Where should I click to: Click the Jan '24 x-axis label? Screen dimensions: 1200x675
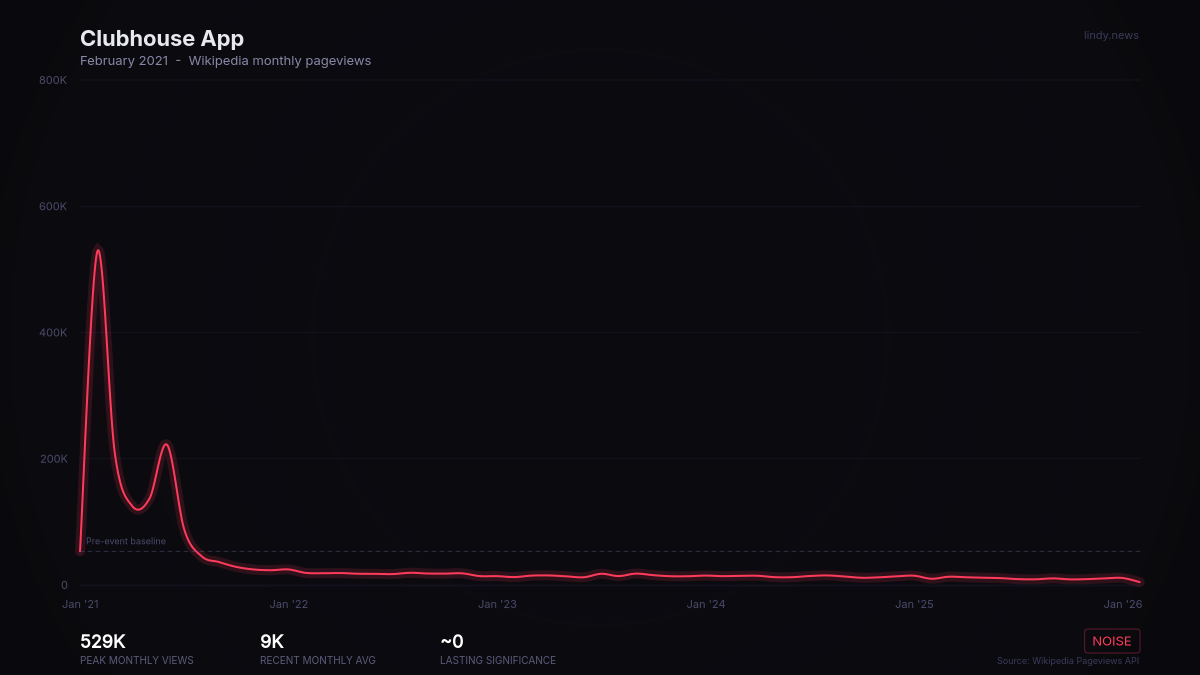[706, 604]
